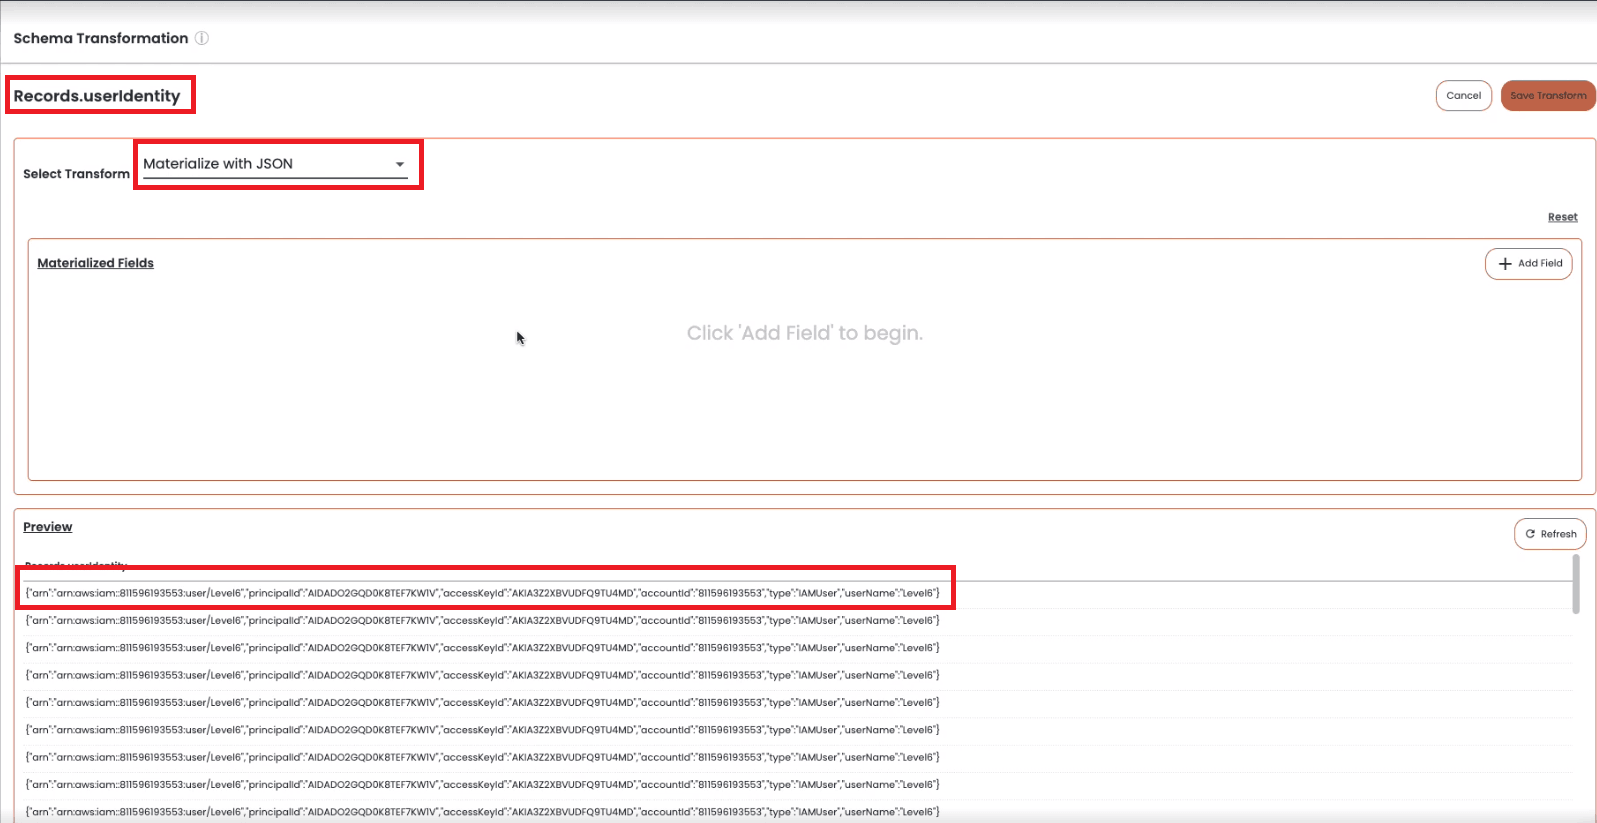Viewport: 1597px width, 823px height.
Task: Select the first JSON row in Preview
Action: point(482,593)
